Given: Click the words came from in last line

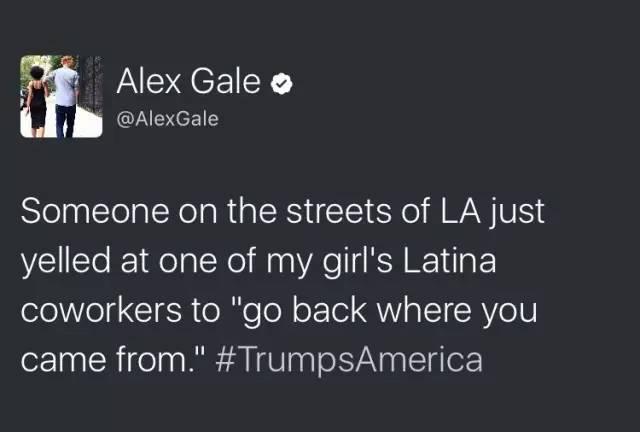Looking at the screenshot, I should (x=104, y=360).
